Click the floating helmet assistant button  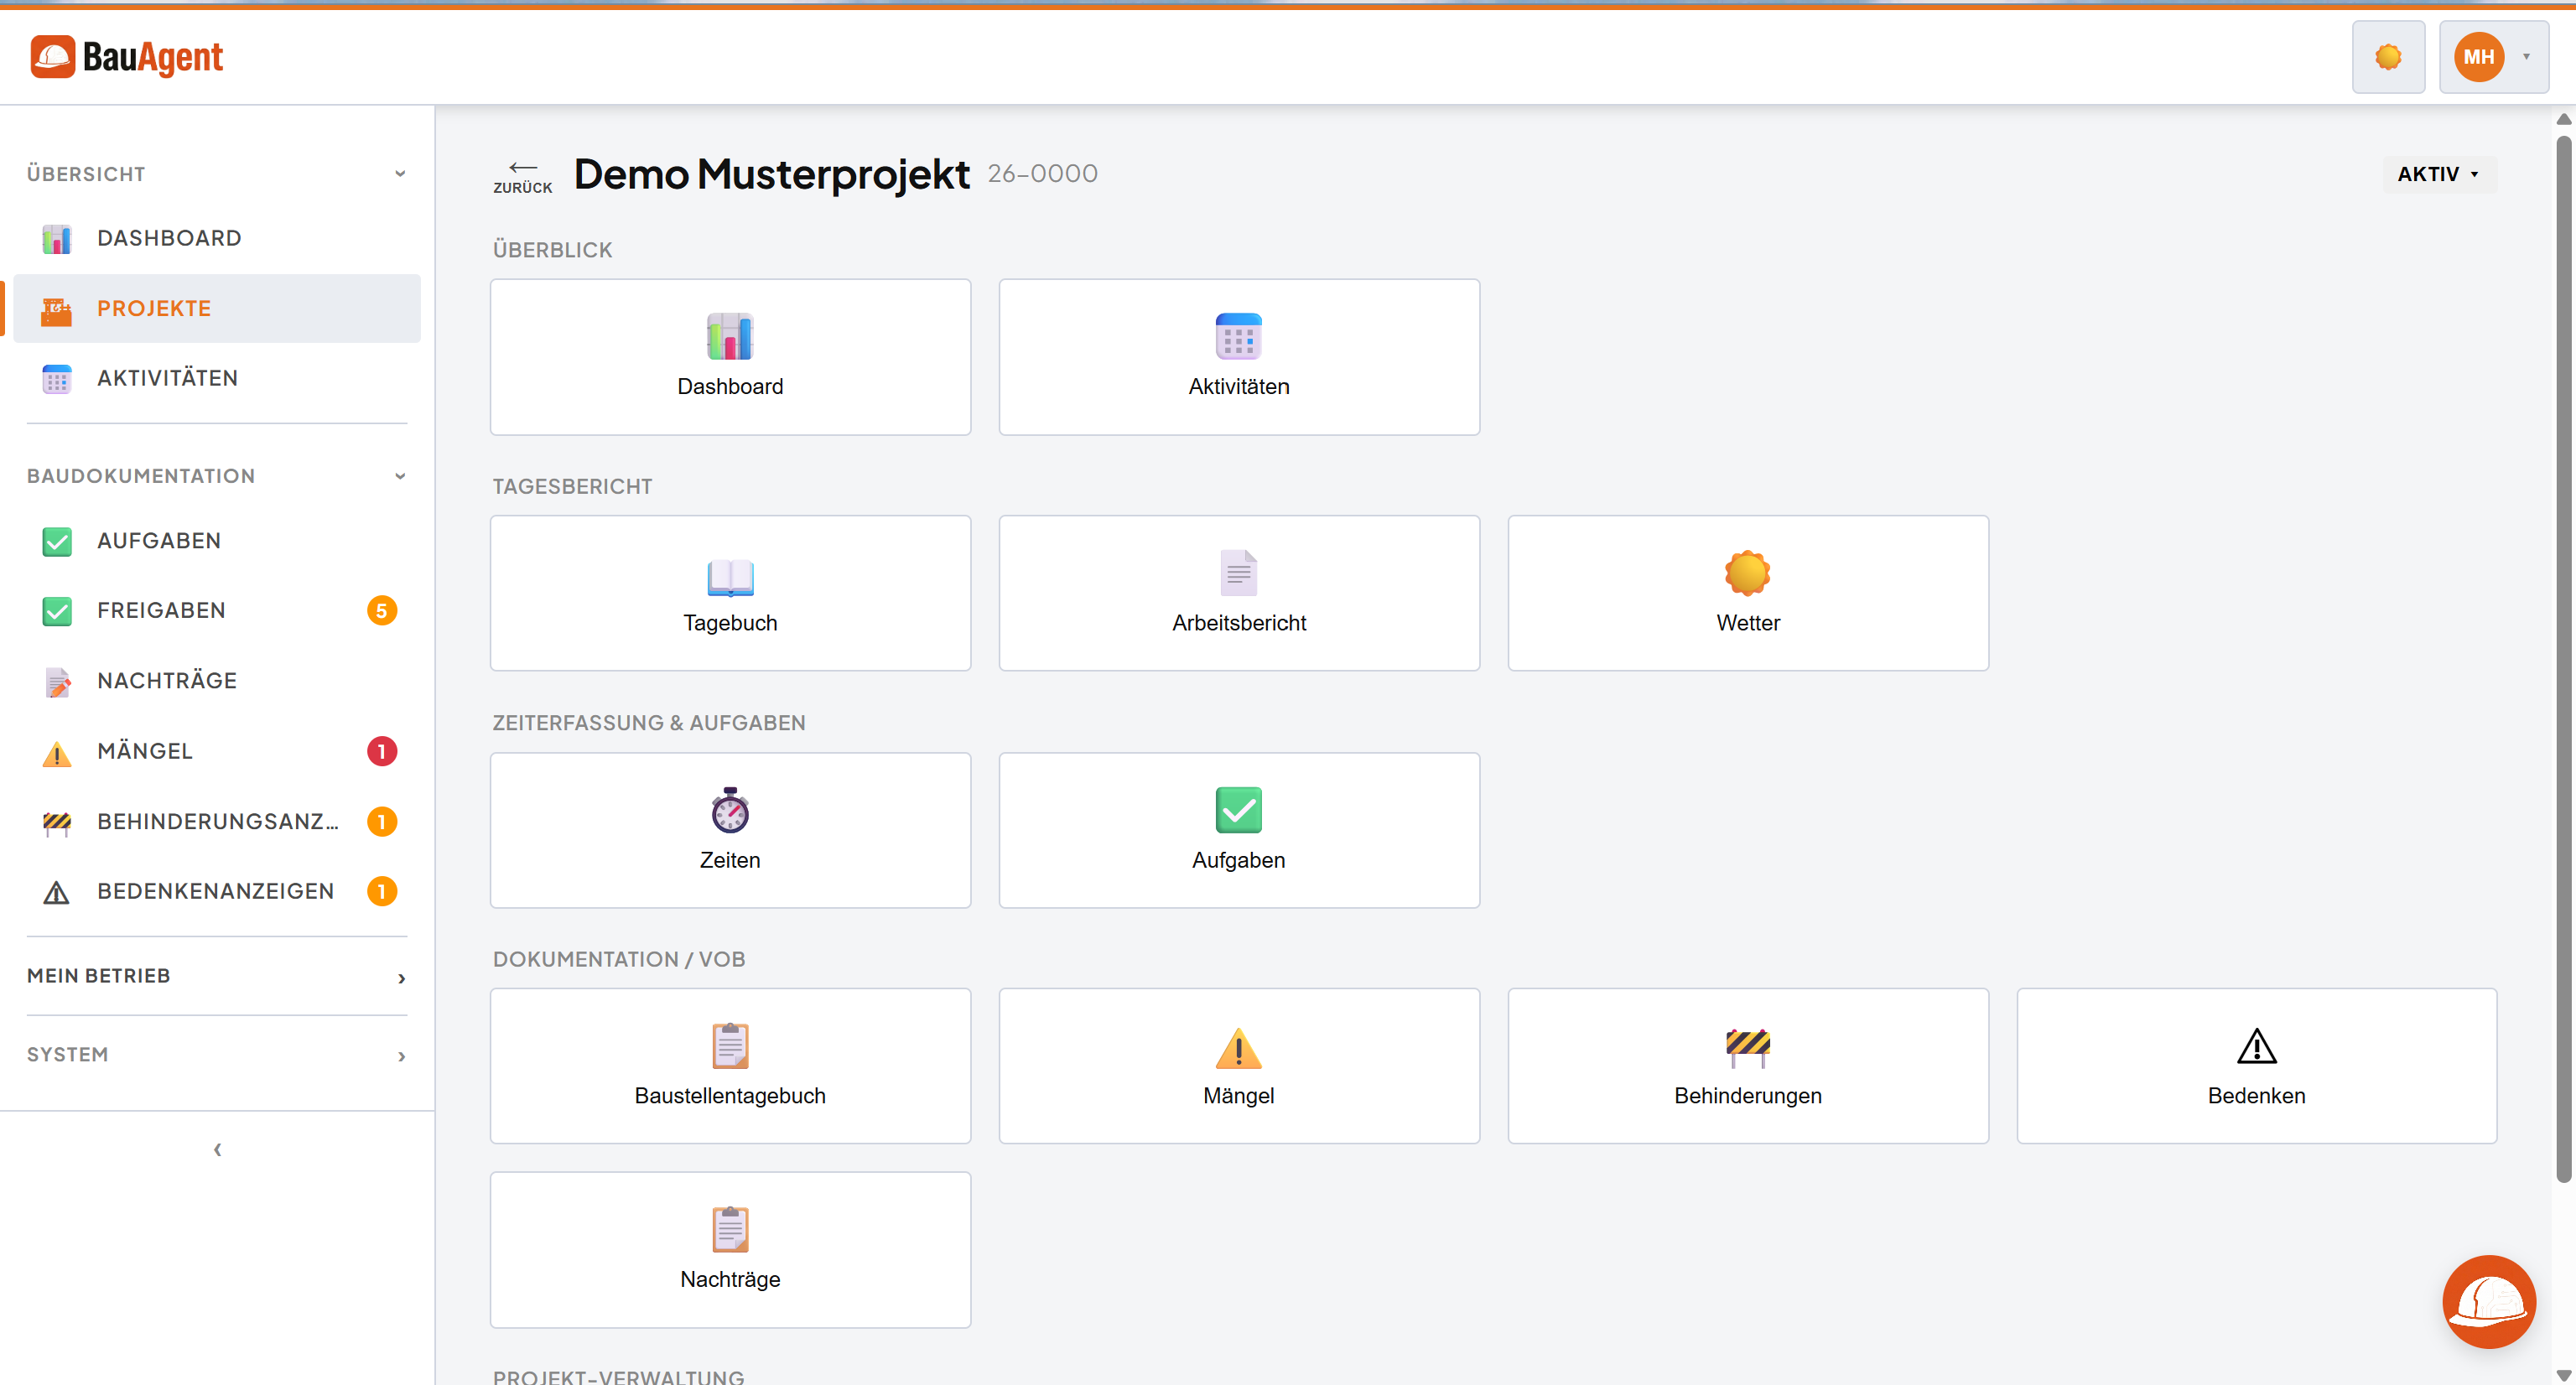(x=2489, y=1301)
